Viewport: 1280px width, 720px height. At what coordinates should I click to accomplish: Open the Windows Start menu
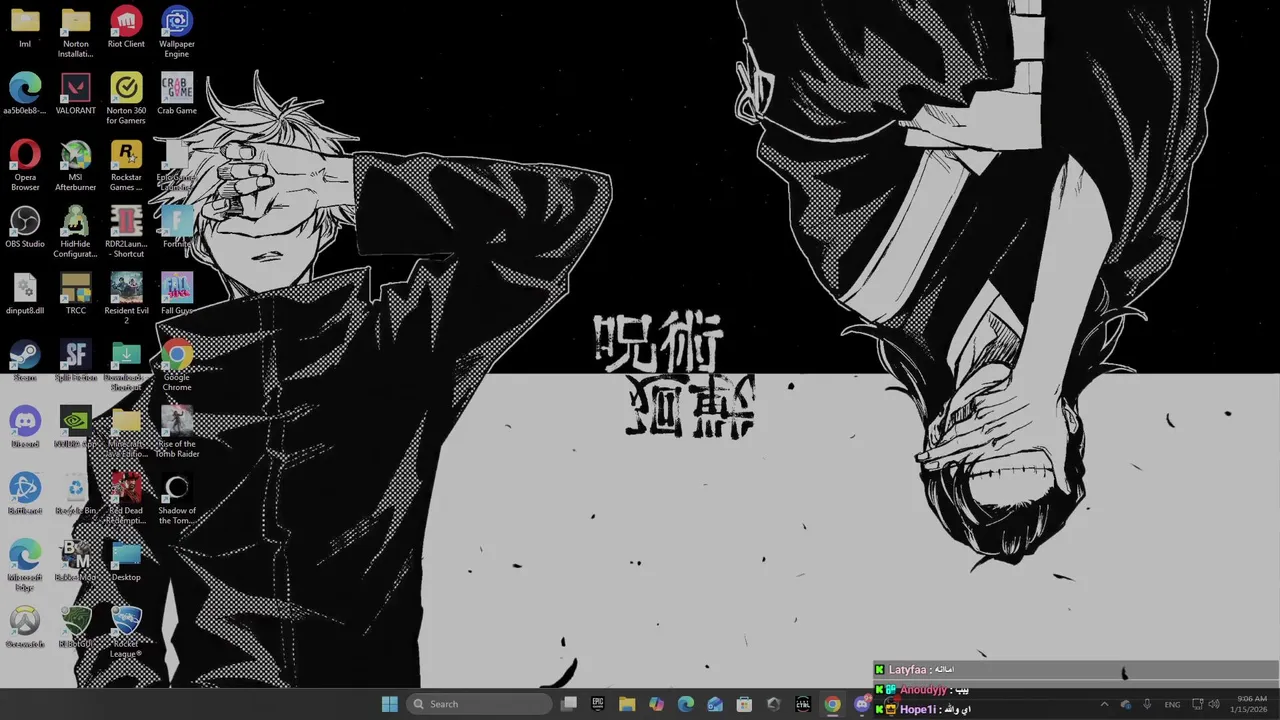click(x=390, y=704)
